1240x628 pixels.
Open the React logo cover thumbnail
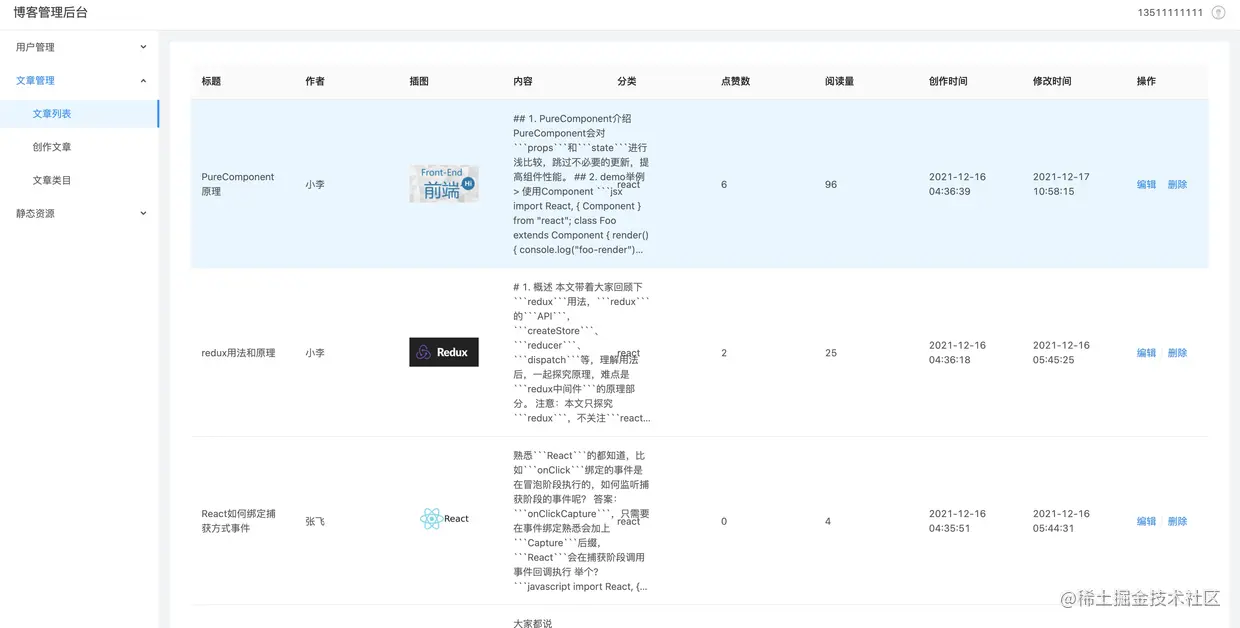point(444,518)
